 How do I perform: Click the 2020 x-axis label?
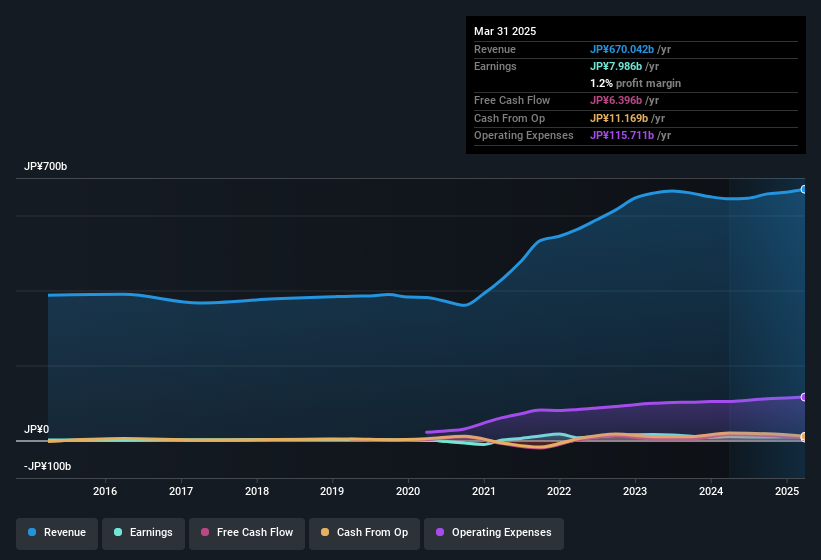click(x=408, y=491)
